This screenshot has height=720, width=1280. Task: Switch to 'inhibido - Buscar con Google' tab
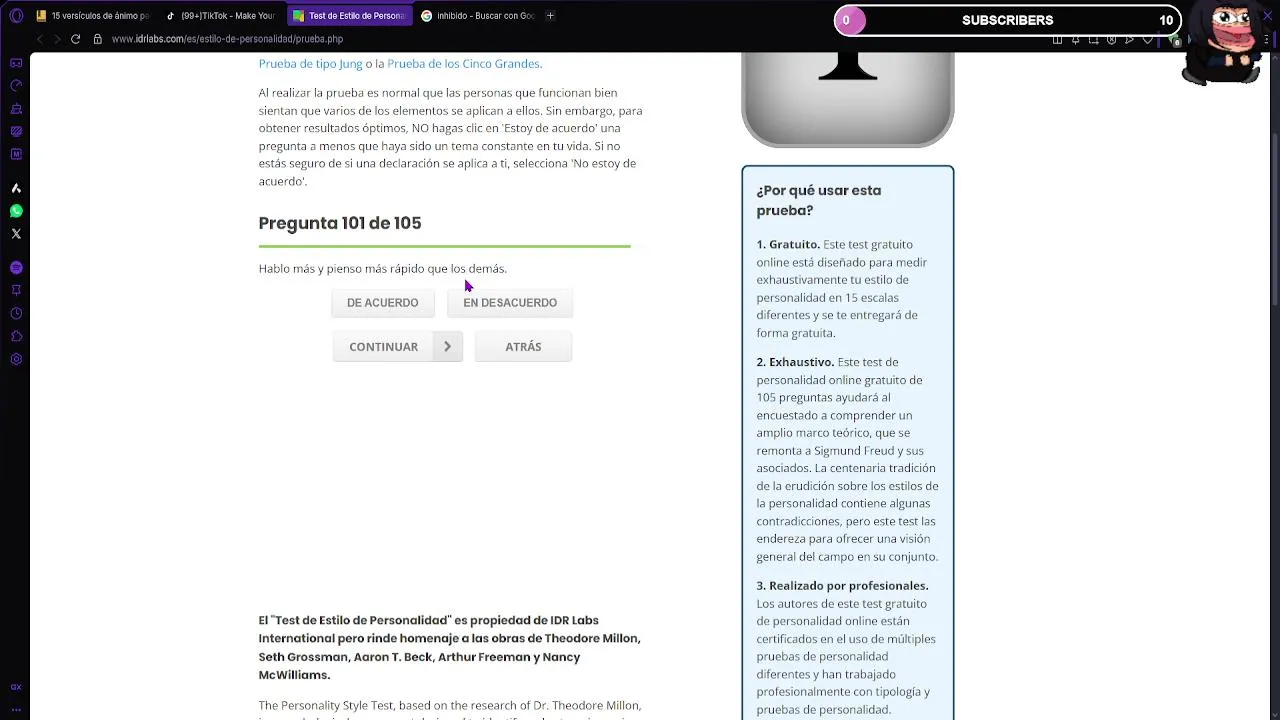click(477, 16)
